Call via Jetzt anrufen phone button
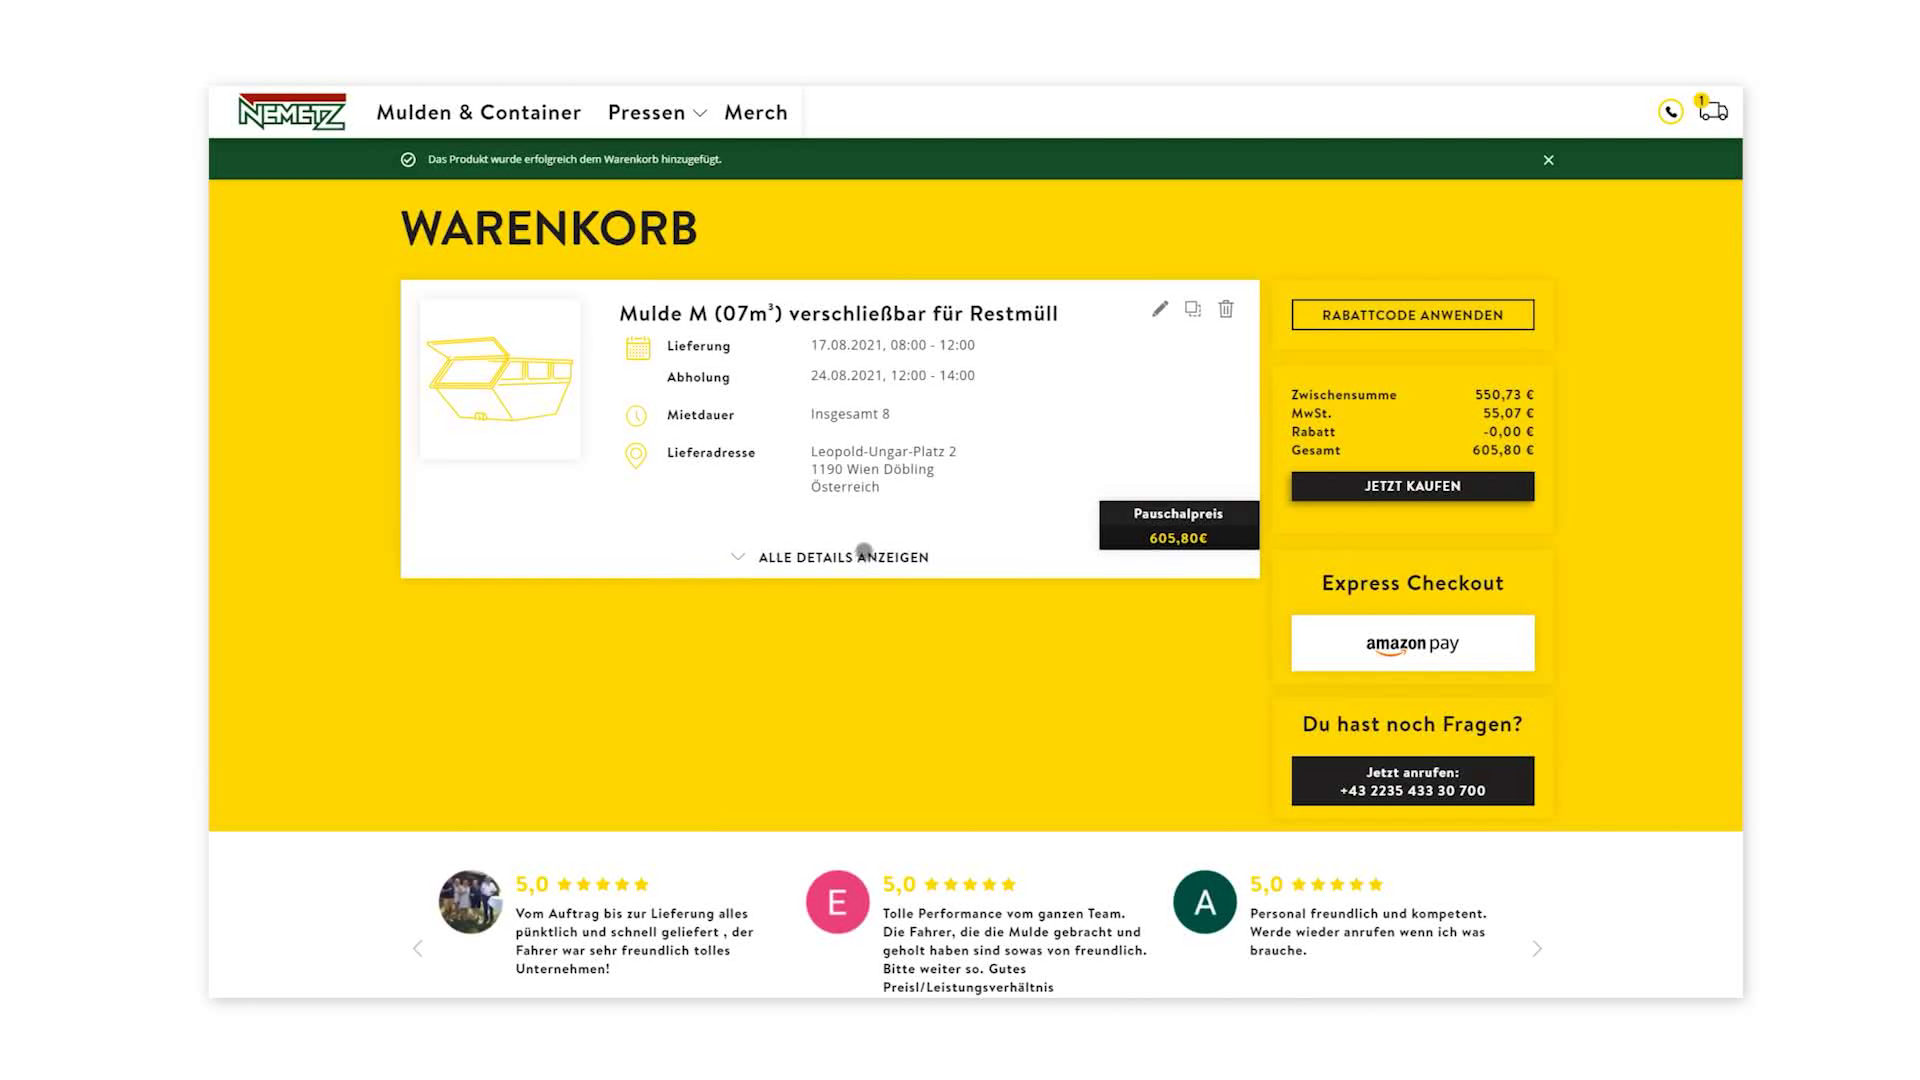The height and width of the screenshot is (1080, 1920). [1412, 781]
